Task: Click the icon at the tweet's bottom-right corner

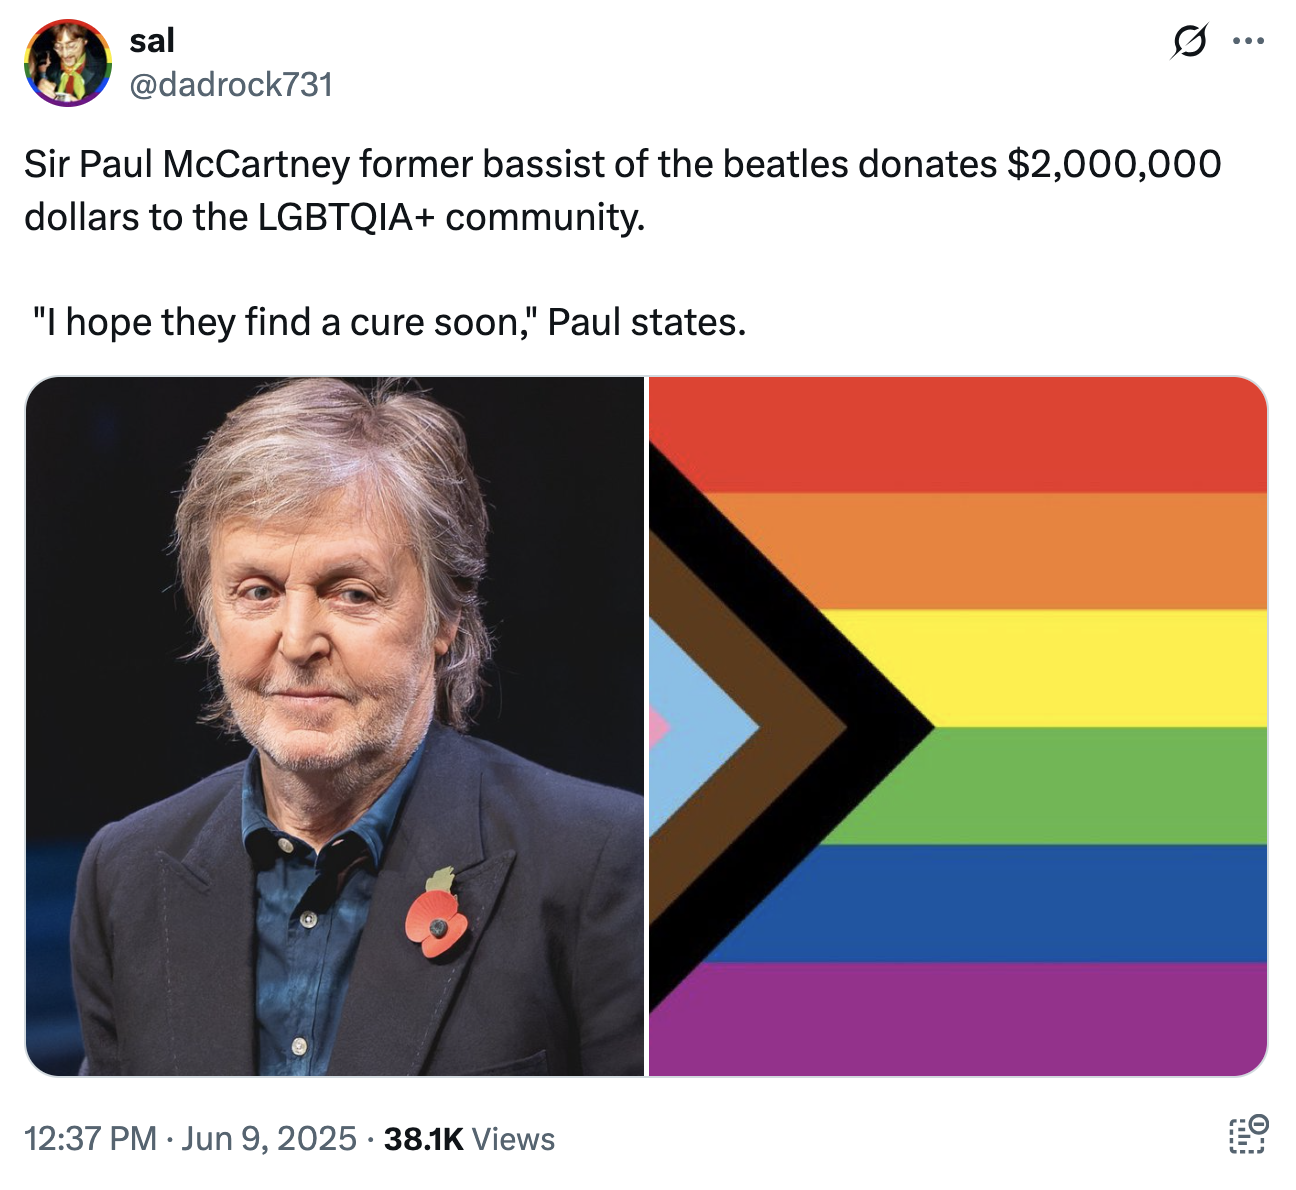Action: point(1247,1135)
